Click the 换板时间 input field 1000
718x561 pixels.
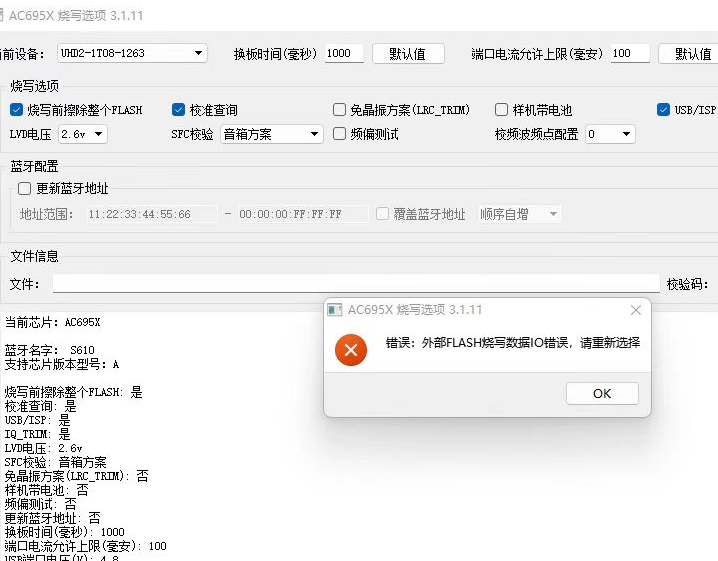344,53
